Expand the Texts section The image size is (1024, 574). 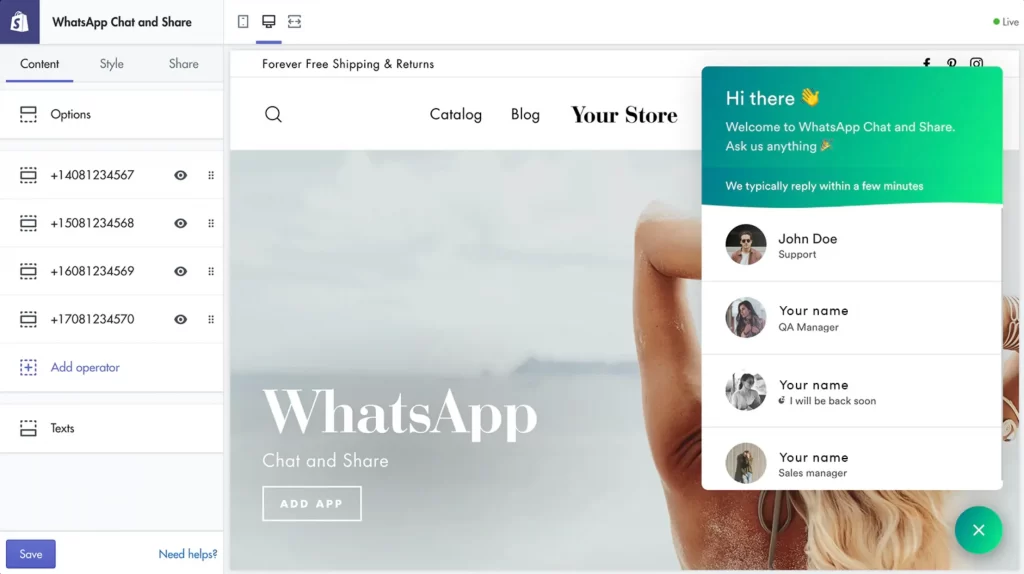pos(112,428)
